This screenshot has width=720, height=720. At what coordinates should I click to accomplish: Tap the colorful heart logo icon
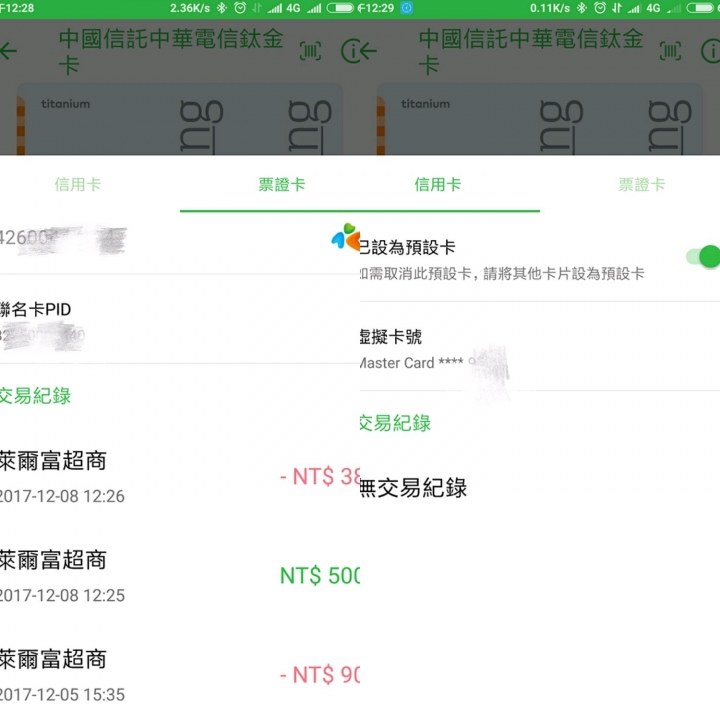pos(345,236)
